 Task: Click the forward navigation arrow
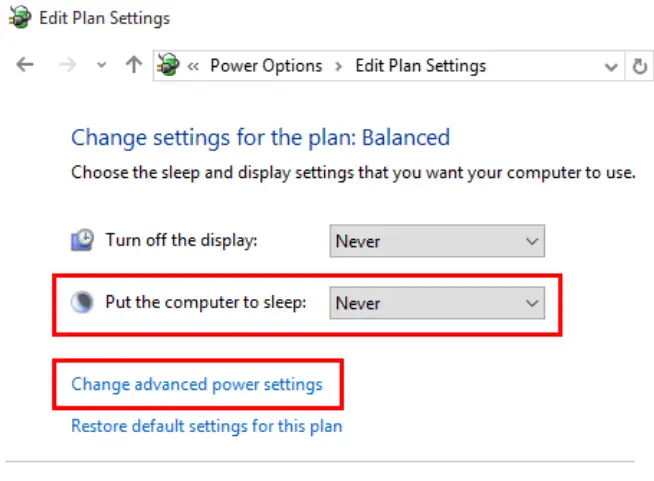click(69, 66)
